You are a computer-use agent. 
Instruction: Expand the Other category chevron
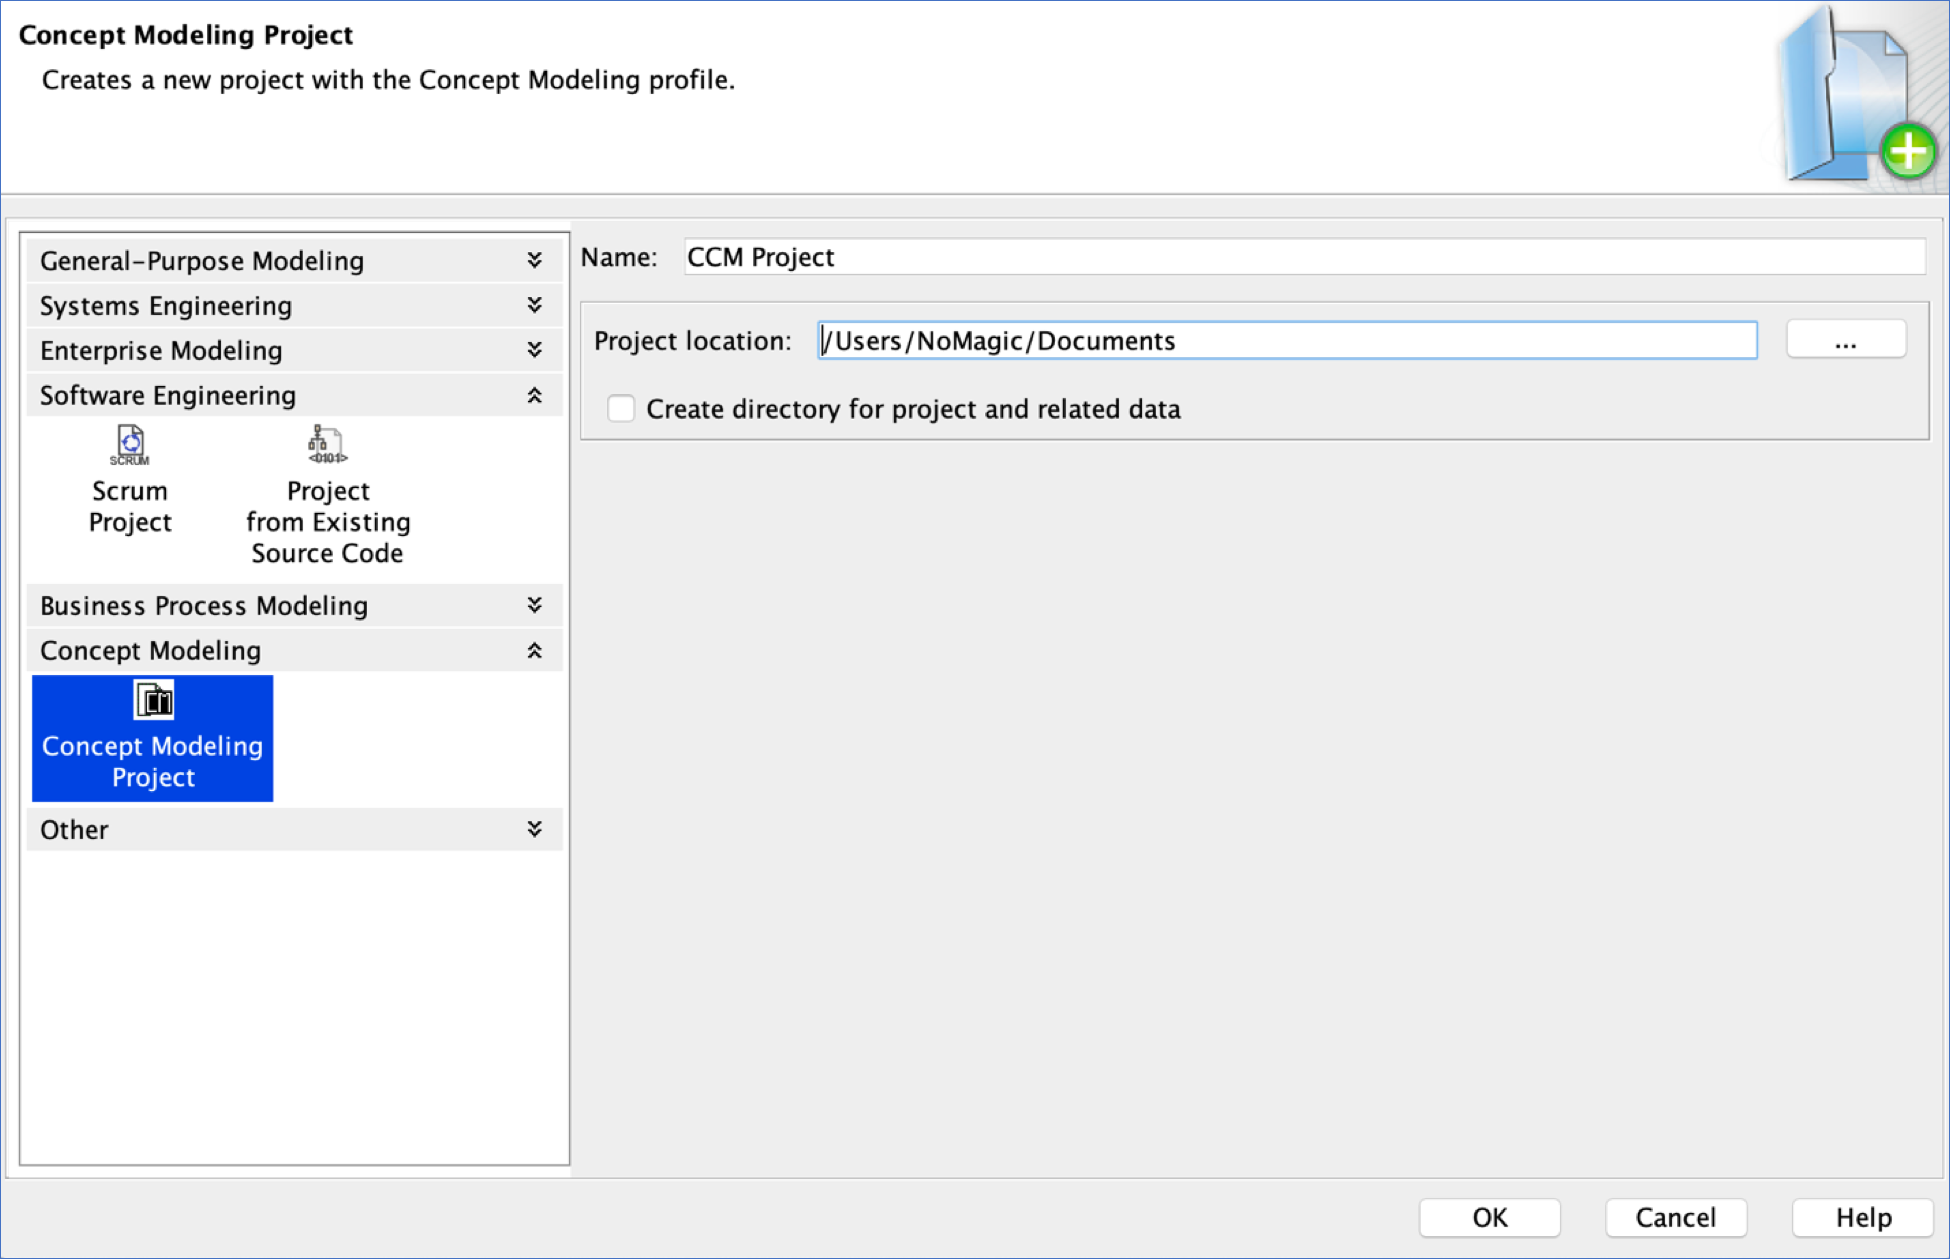[535, 829]
